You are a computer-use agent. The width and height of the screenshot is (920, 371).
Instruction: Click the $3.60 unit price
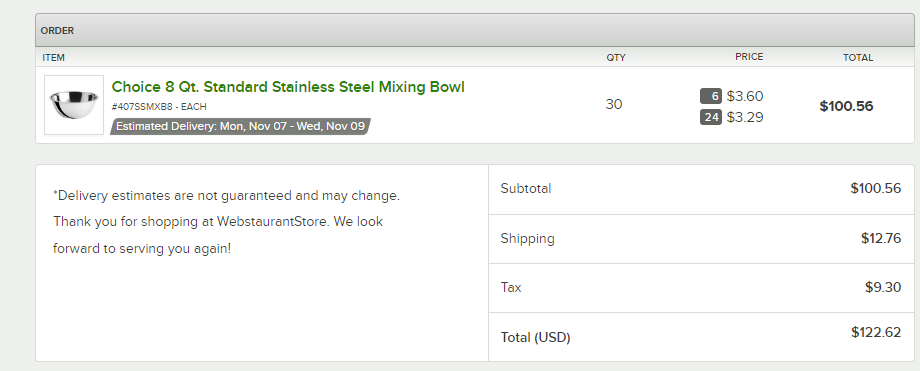(745, 96)
